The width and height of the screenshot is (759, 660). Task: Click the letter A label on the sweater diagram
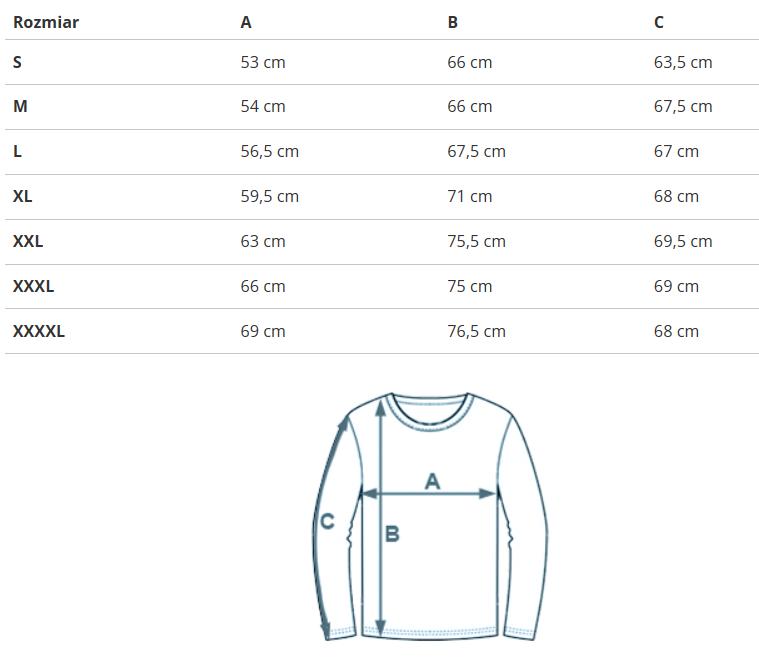click(432, 481)
